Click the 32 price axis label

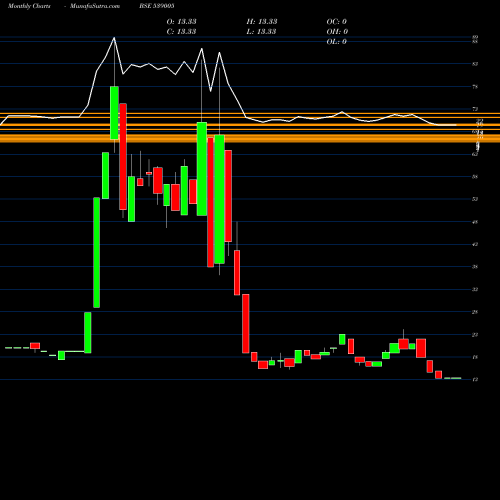(x=475, y=289)
